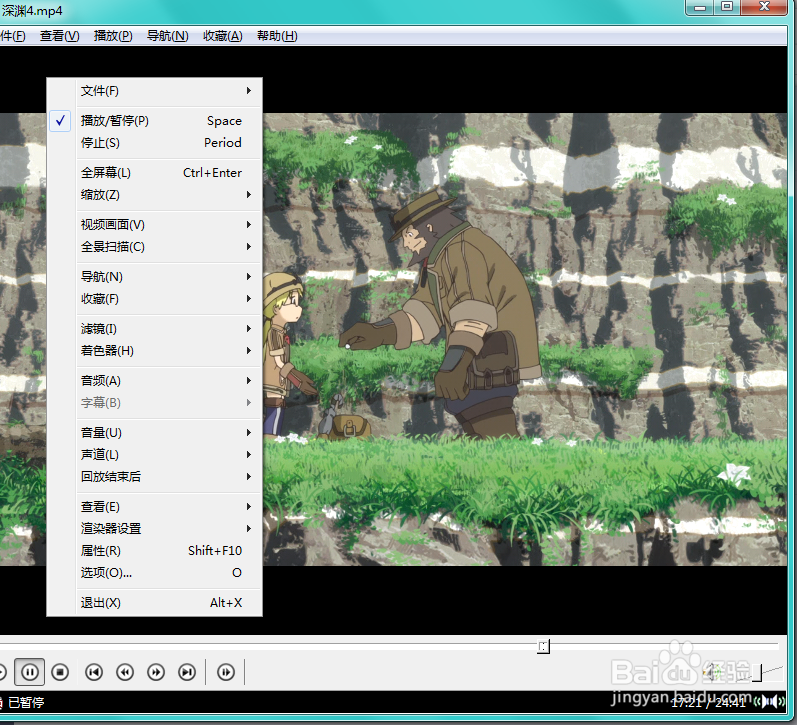Expand 导航(N) in the context menu
This screenshot has height=725, width=797.
point(155,277)
